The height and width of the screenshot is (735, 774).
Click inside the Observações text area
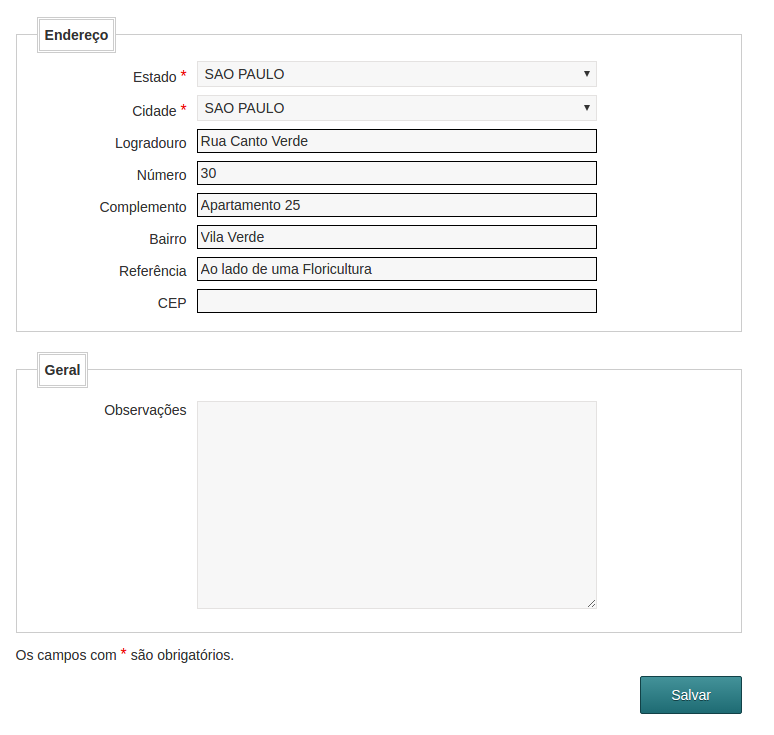[x=396, y=504]
